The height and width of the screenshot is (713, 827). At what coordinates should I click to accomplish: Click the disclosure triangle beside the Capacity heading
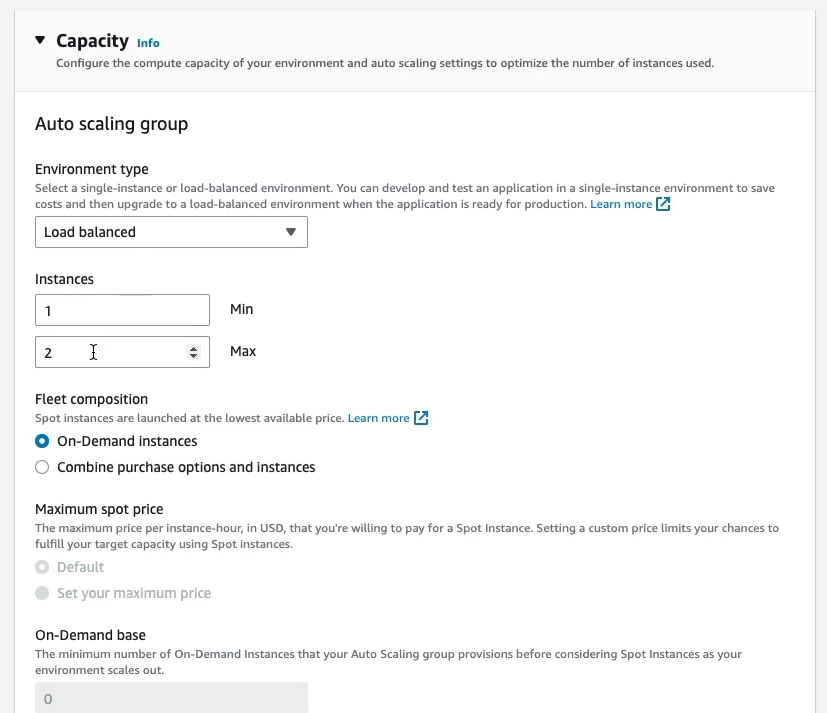[x=39, y=41]
